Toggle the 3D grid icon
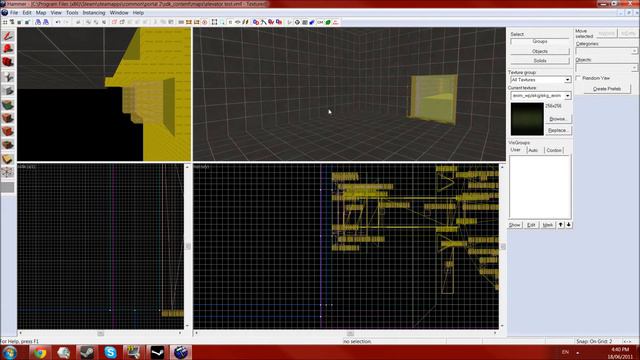 coord(12,22)
